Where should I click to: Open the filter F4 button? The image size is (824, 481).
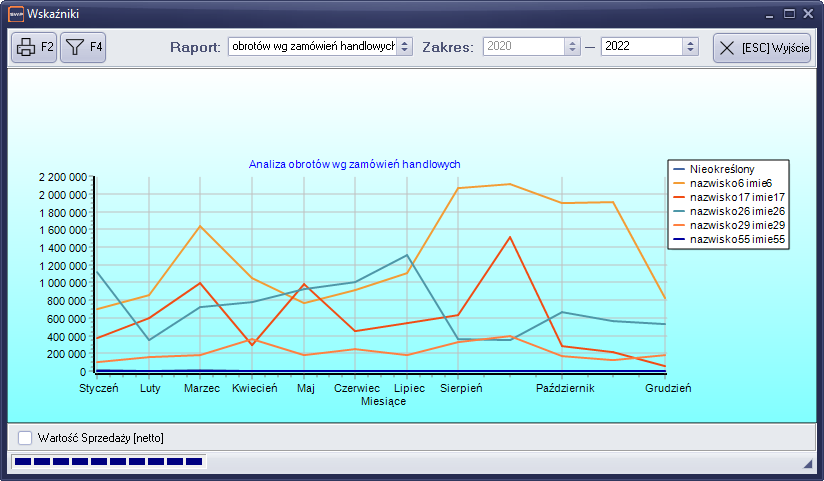tap(83, 47)
